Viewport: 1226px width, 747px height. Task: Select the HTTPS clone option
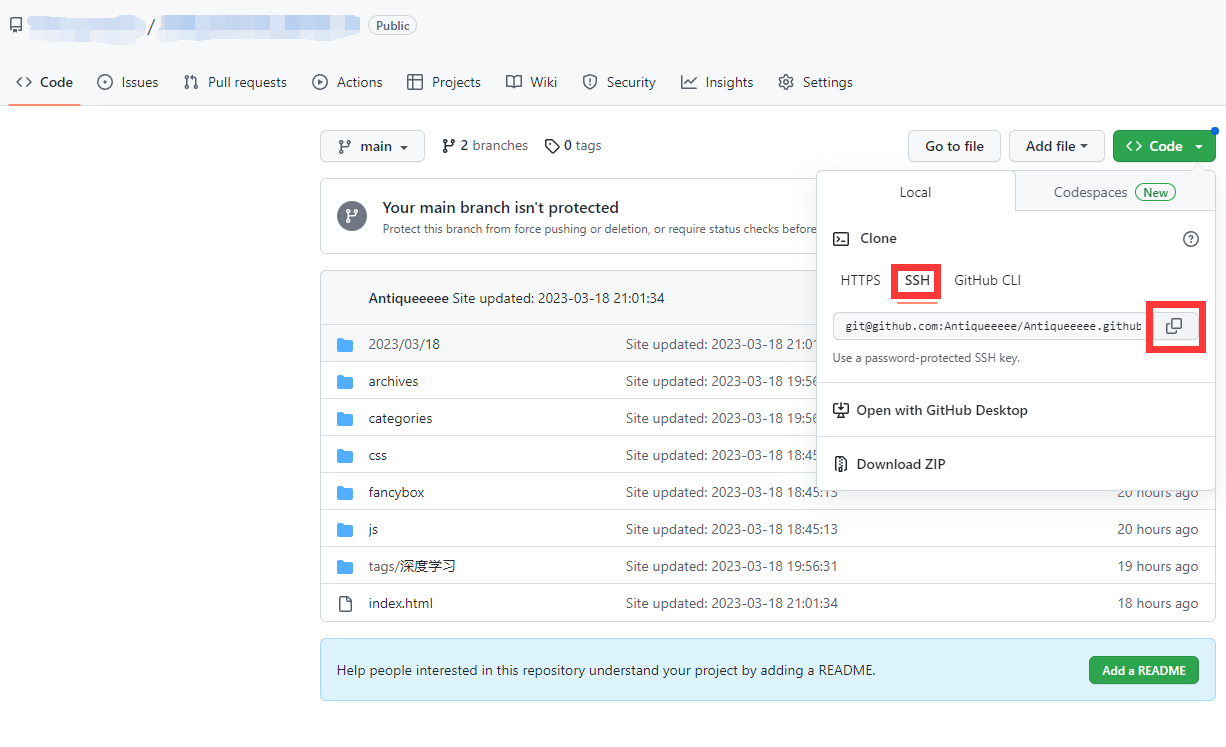click(860, 281)
